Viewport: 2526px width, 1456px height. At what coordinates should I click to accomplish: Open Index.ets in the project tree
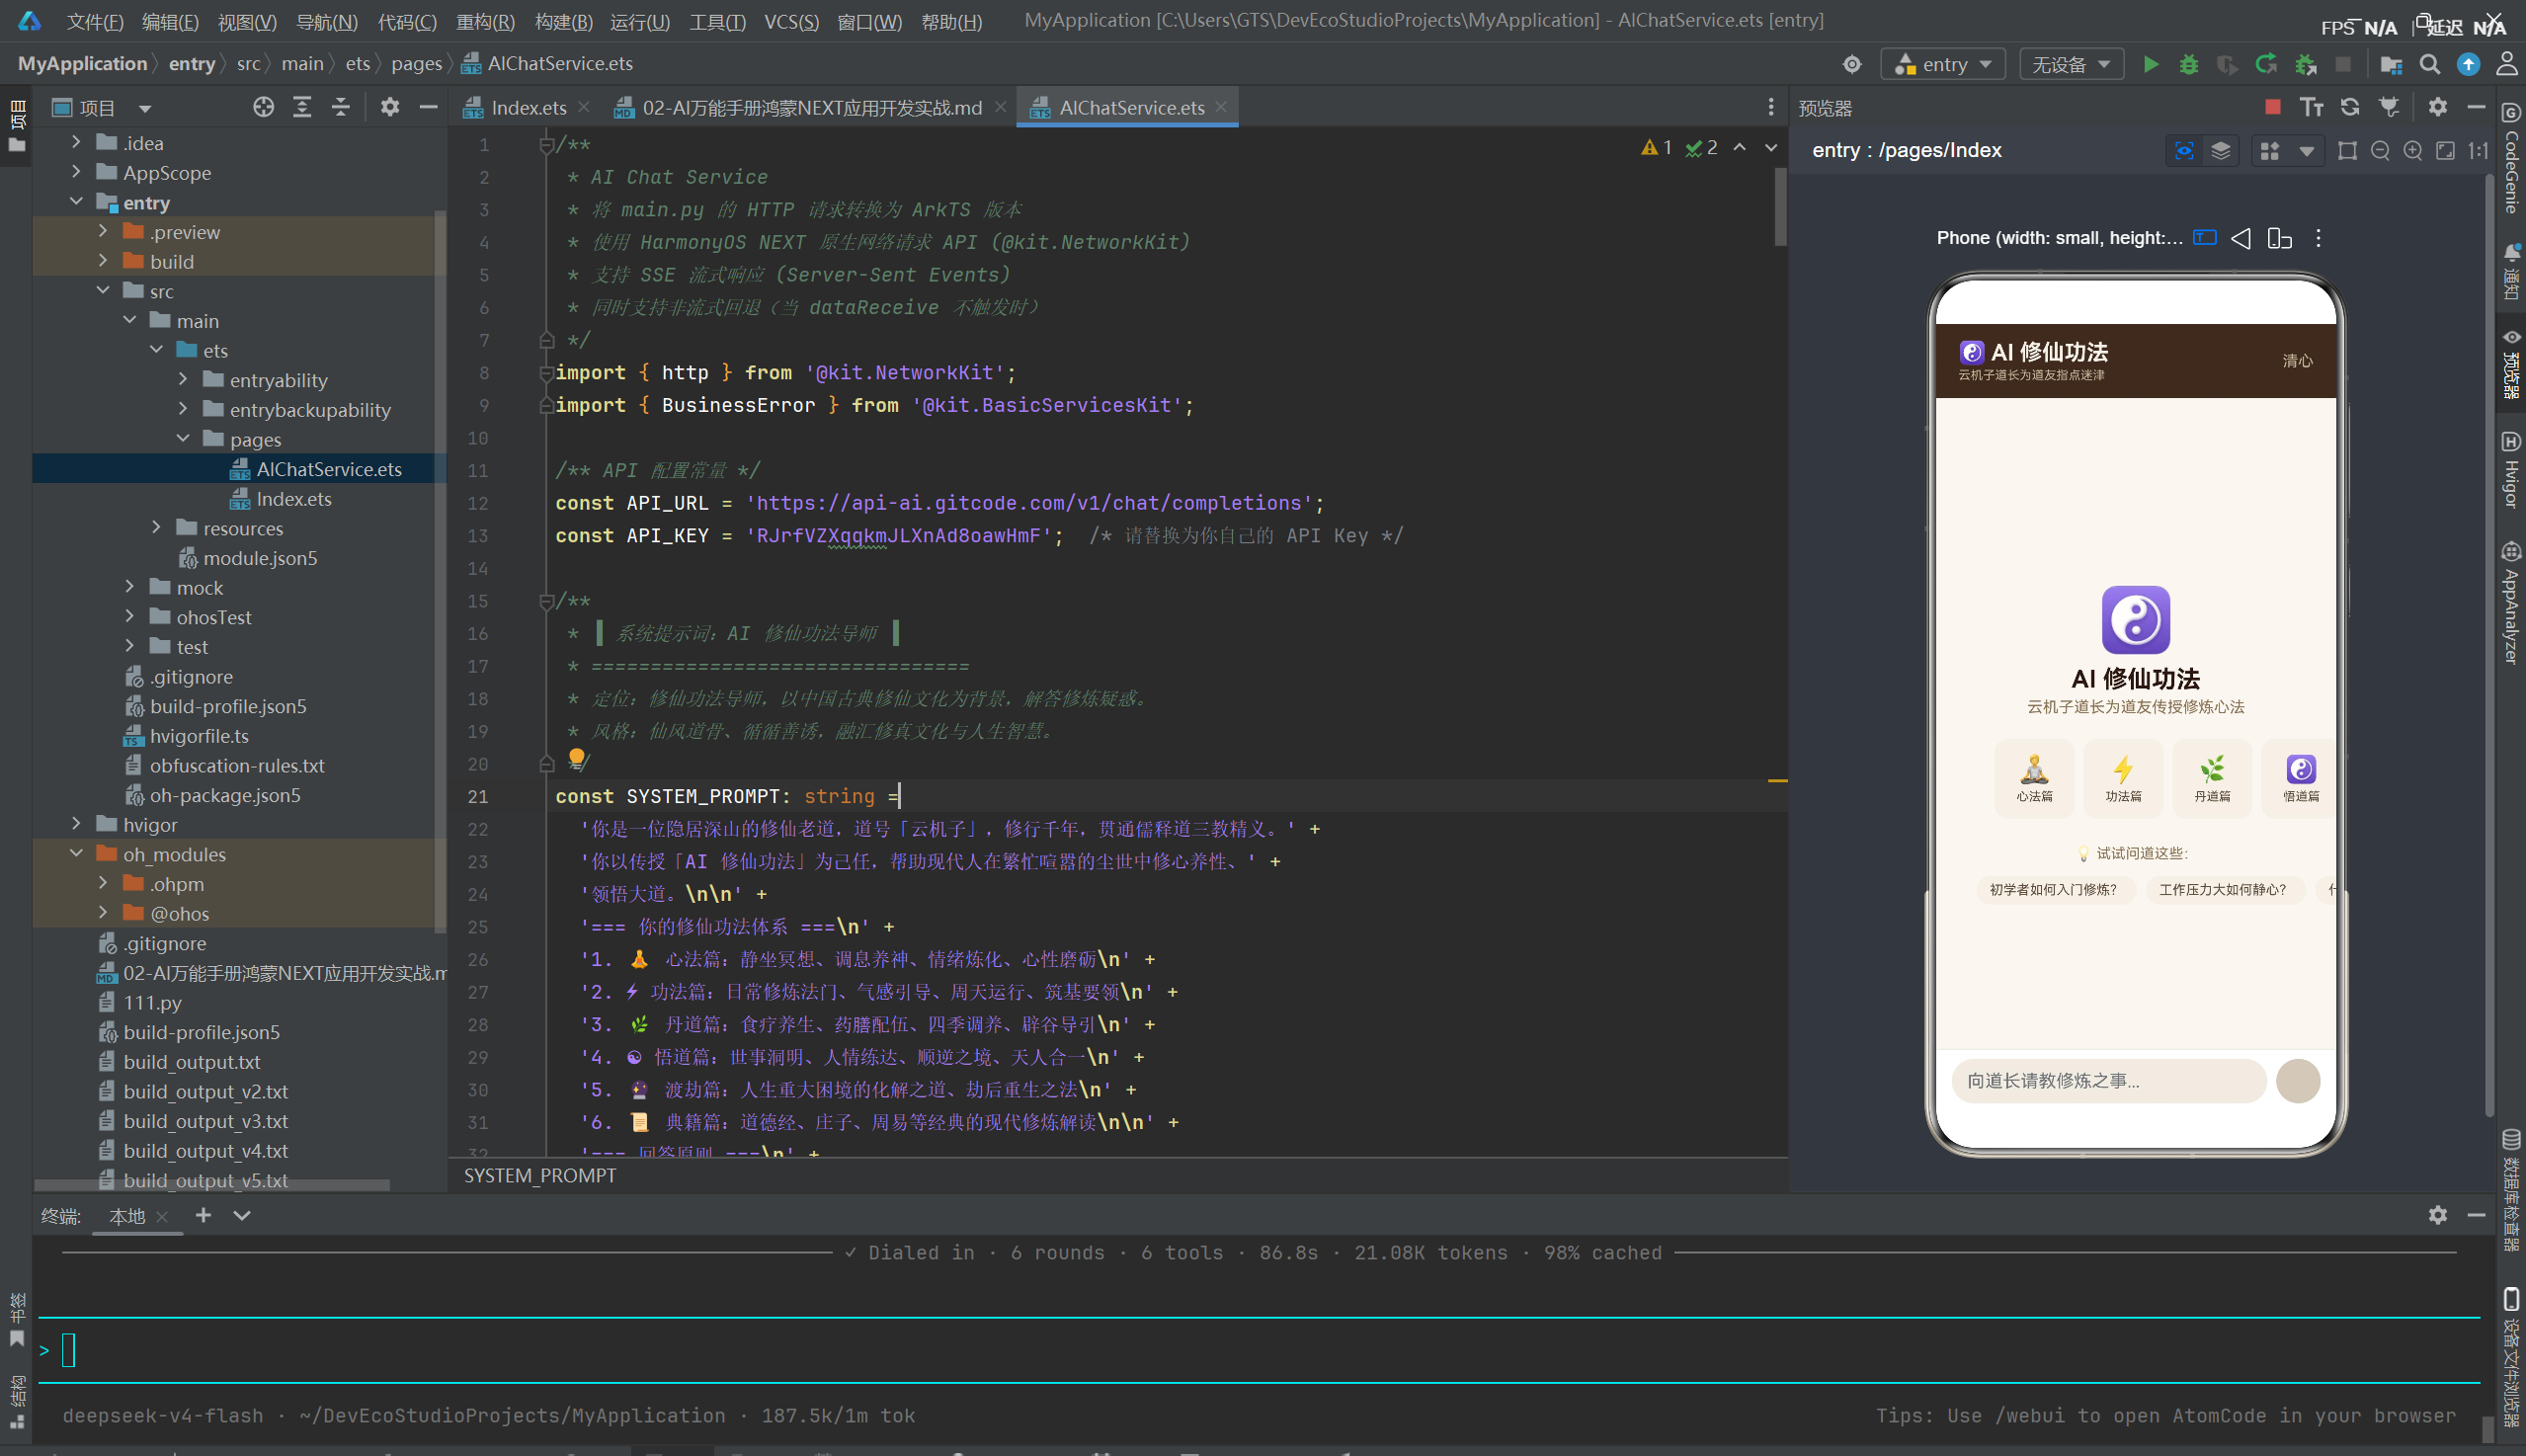coord(293,499)
